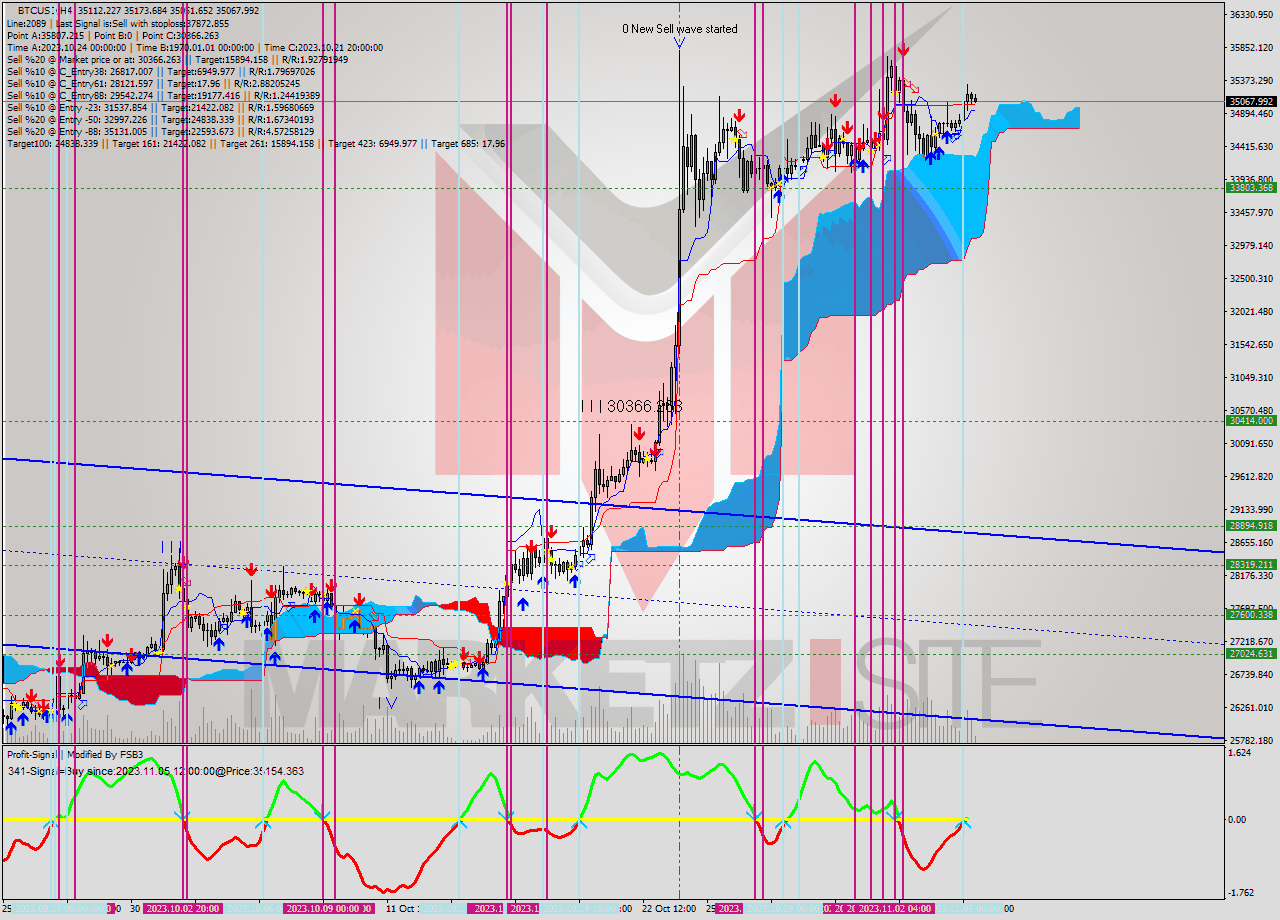Click the BTCUSD H4 symbol title line
This screenshot has height=920, width=1280.
[138, 11]
